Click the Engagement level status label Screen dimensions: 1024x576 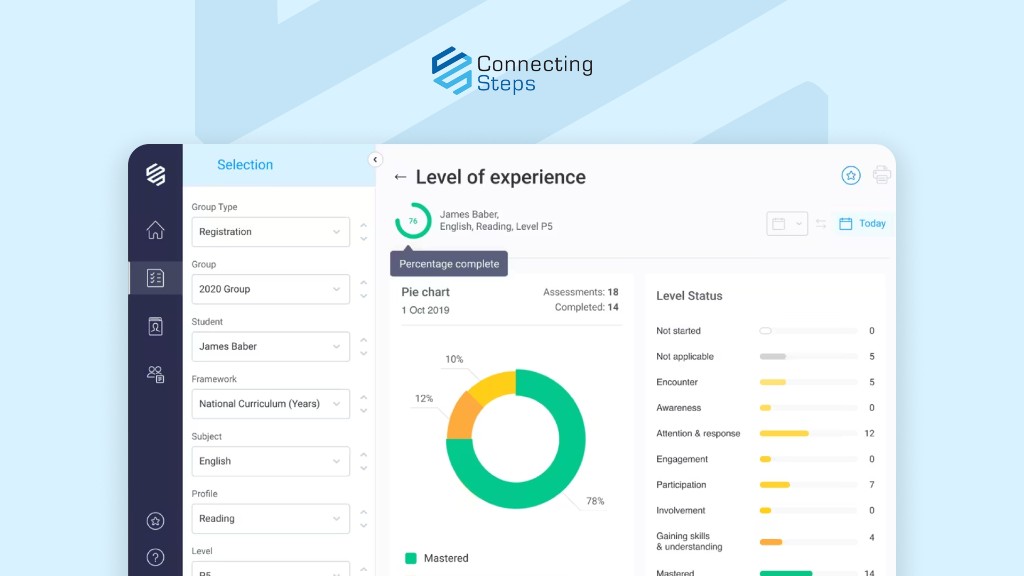[x=682, y=459]
